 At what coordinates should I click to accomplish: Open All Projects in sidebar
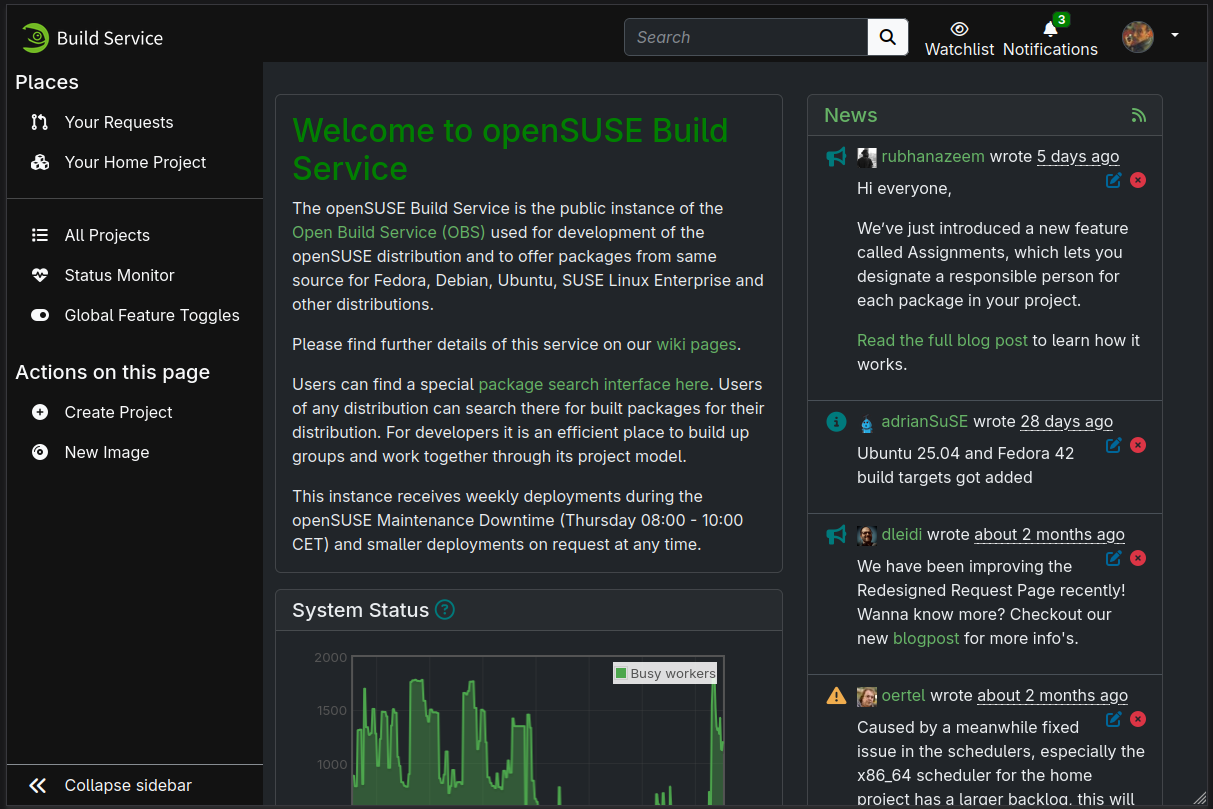point(107,235)
